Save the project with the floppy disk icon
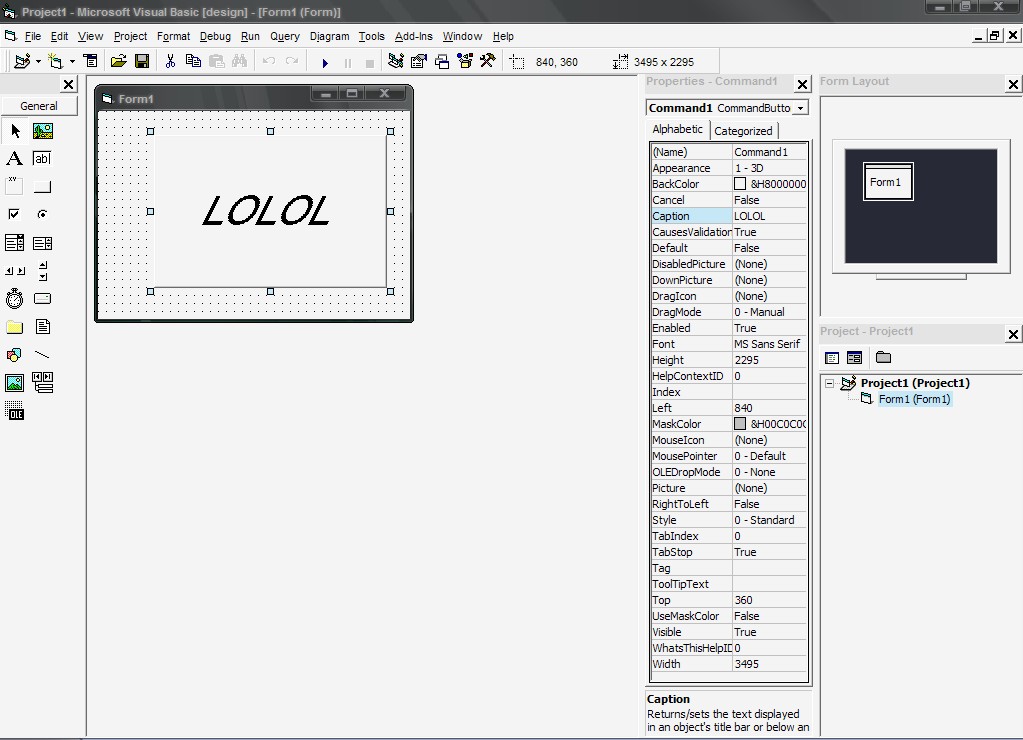The width and height of the screenshot is (1023, 740). [142, 61]
